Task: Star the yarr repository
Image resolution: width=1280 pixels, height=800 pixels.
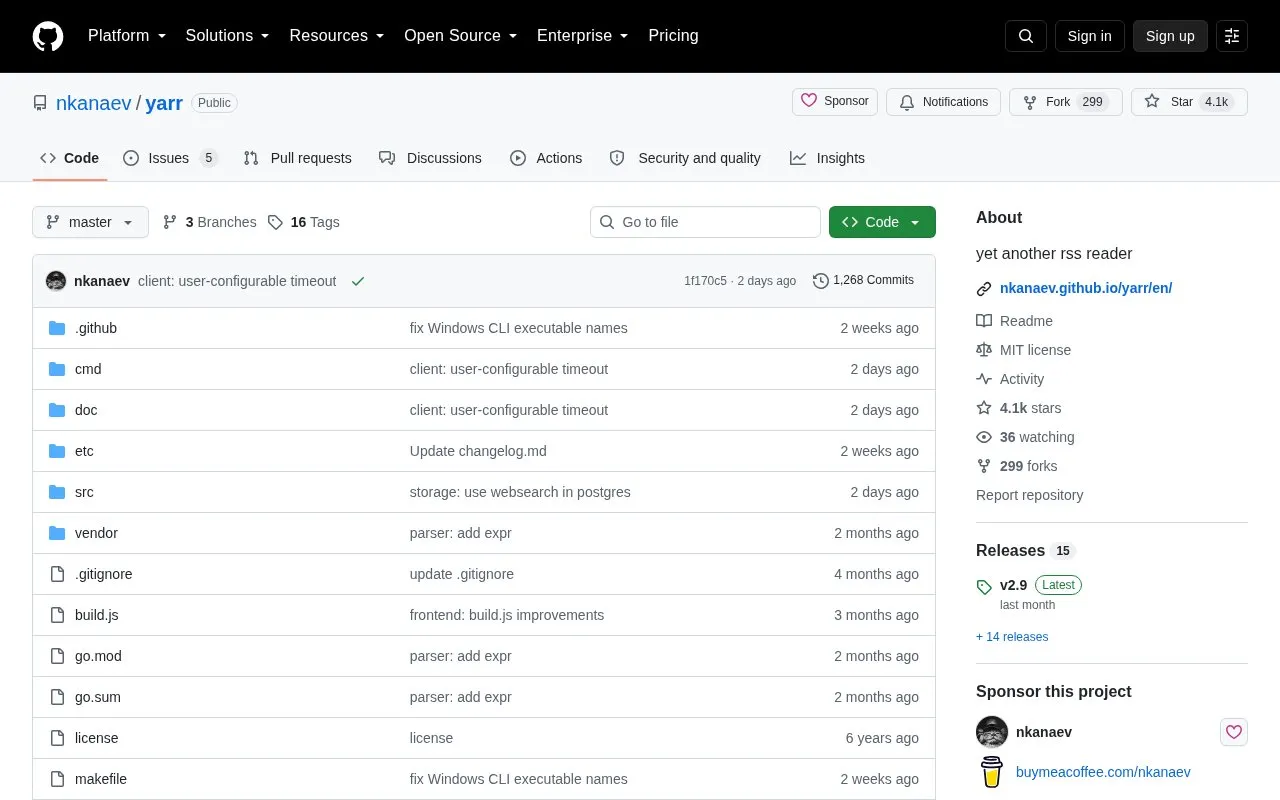Action: tap(1189, 102)
